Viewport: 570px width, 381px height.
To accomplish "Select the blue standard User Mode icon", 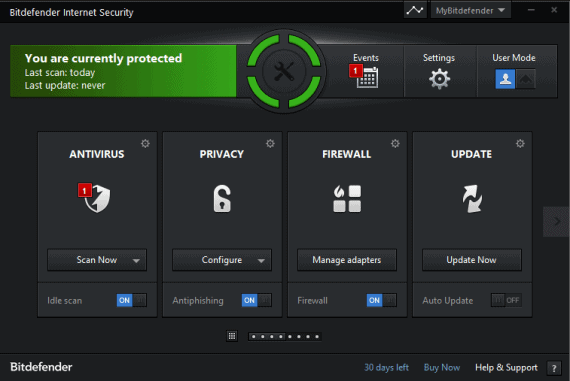I will [505, 79].
